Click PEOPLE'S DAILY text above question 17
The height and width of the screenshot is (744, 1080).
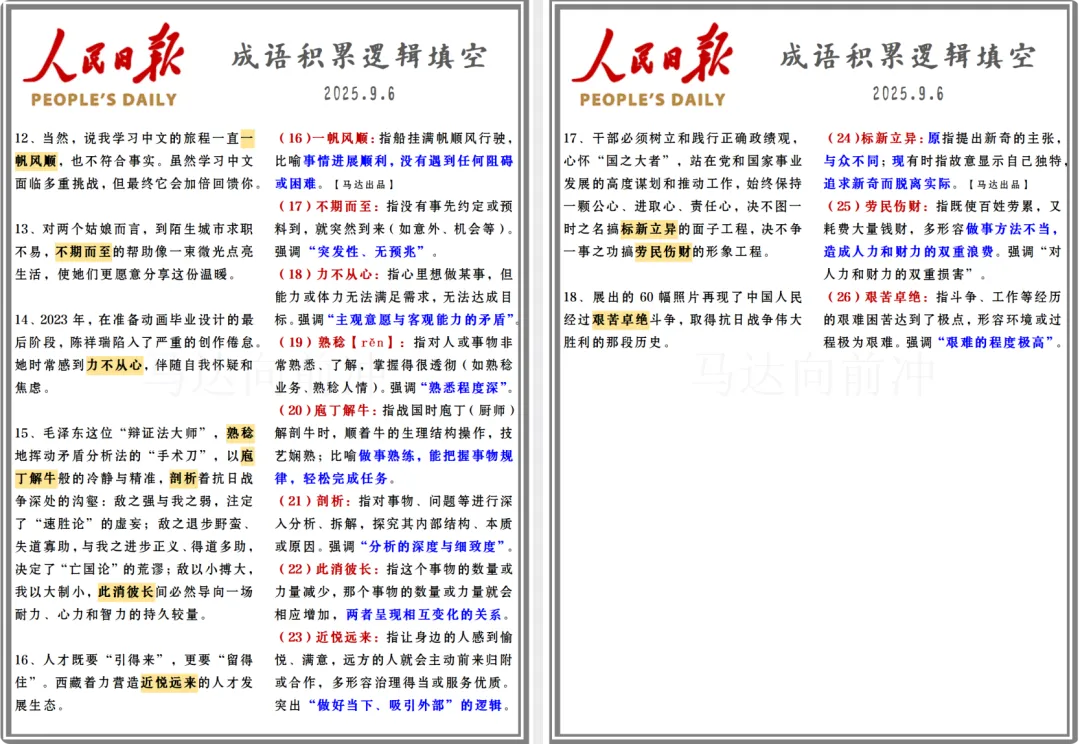pos(652,100)
